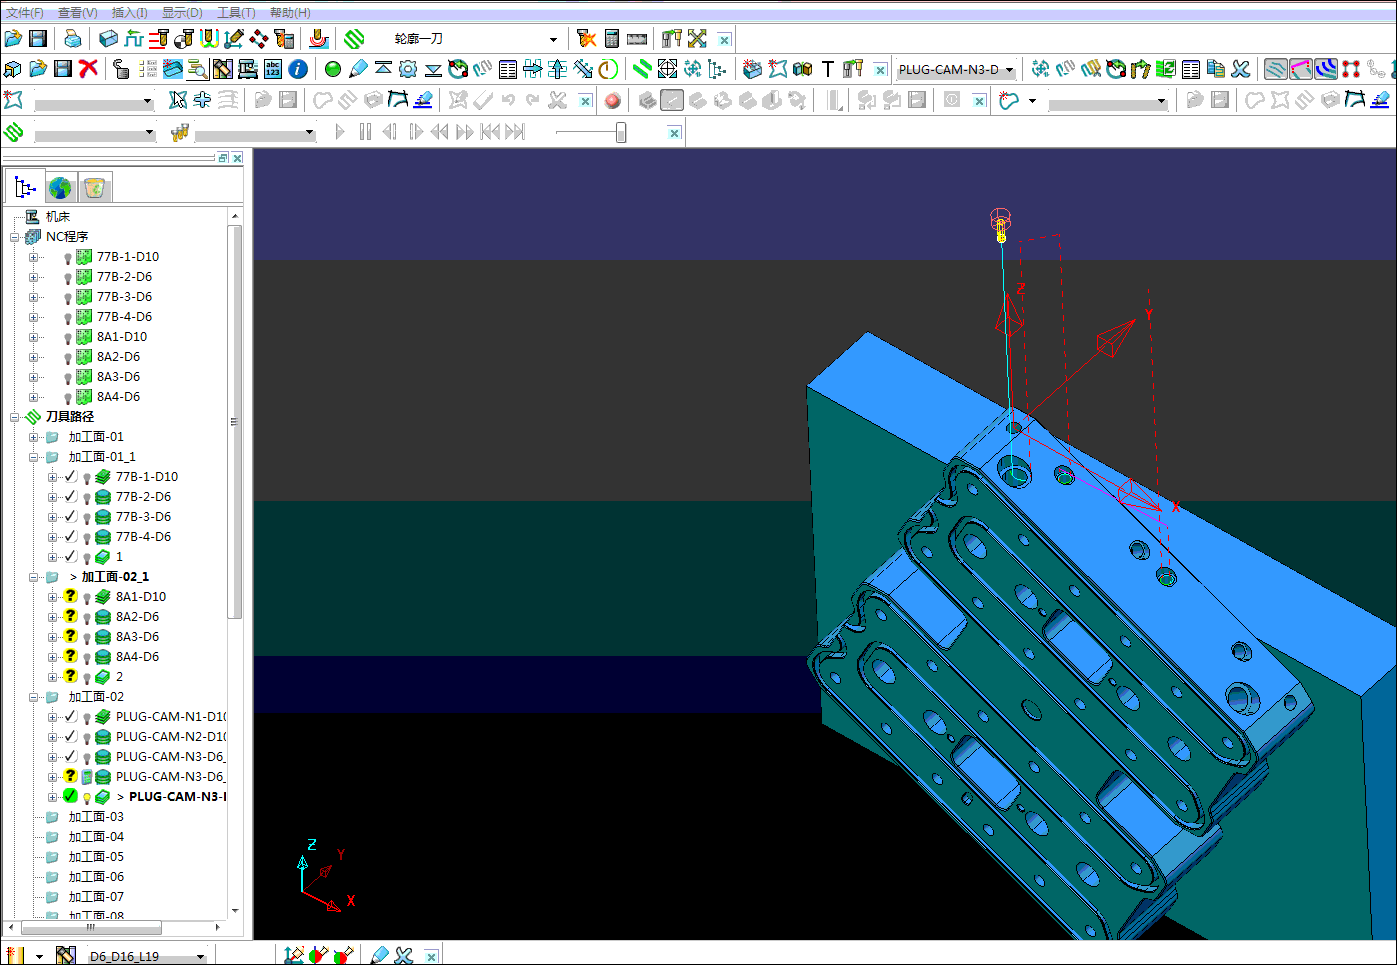Select the 加工面-05 folder
This screenshot has width=1397, height=965.
(x=96, y=857)
